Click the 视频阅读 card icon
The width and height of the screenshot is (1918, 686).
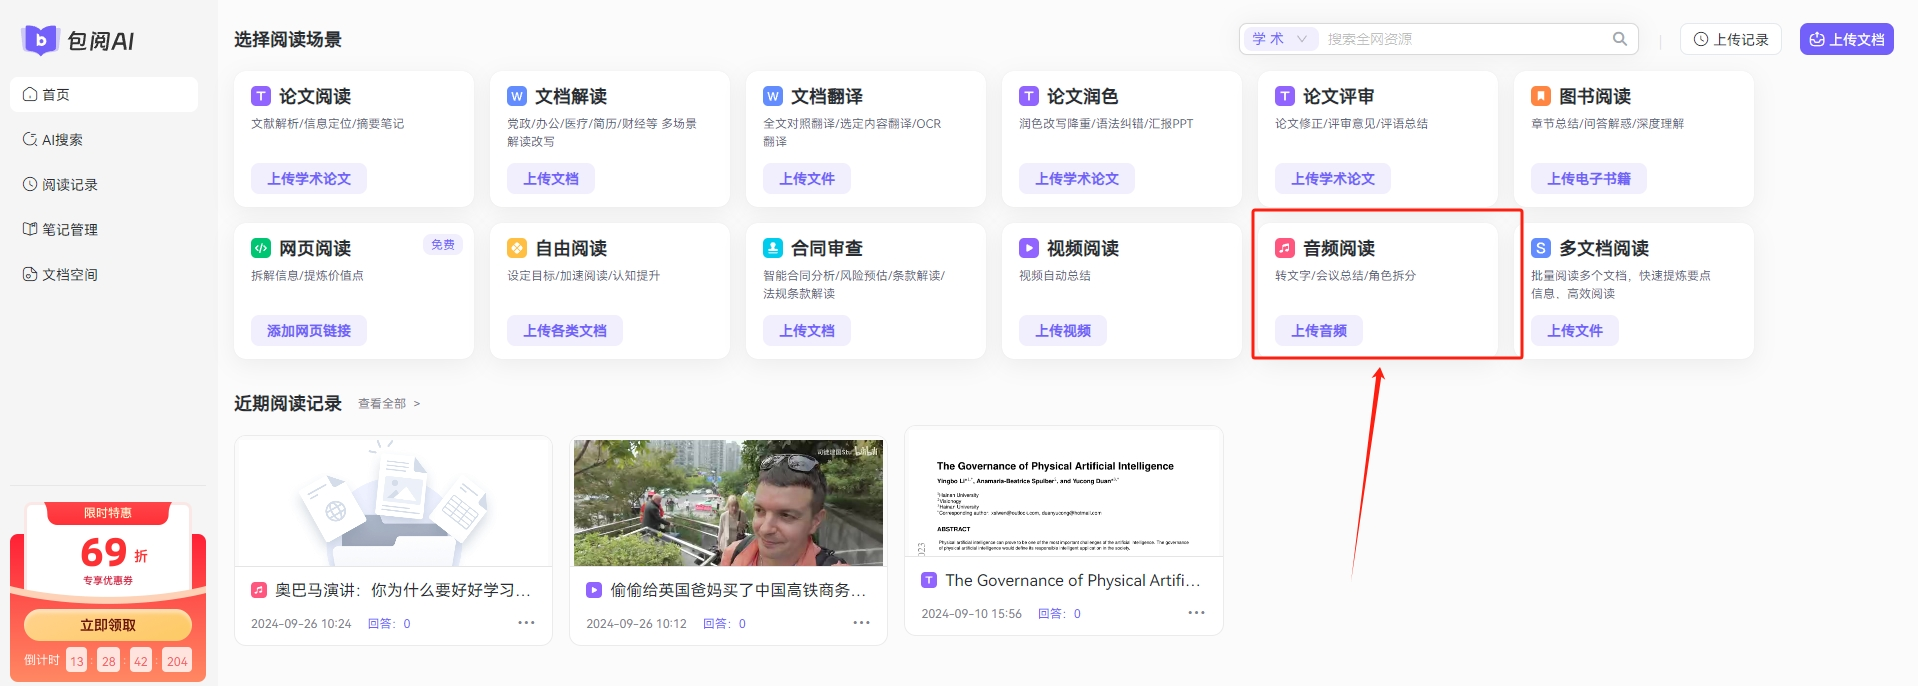1029,248
